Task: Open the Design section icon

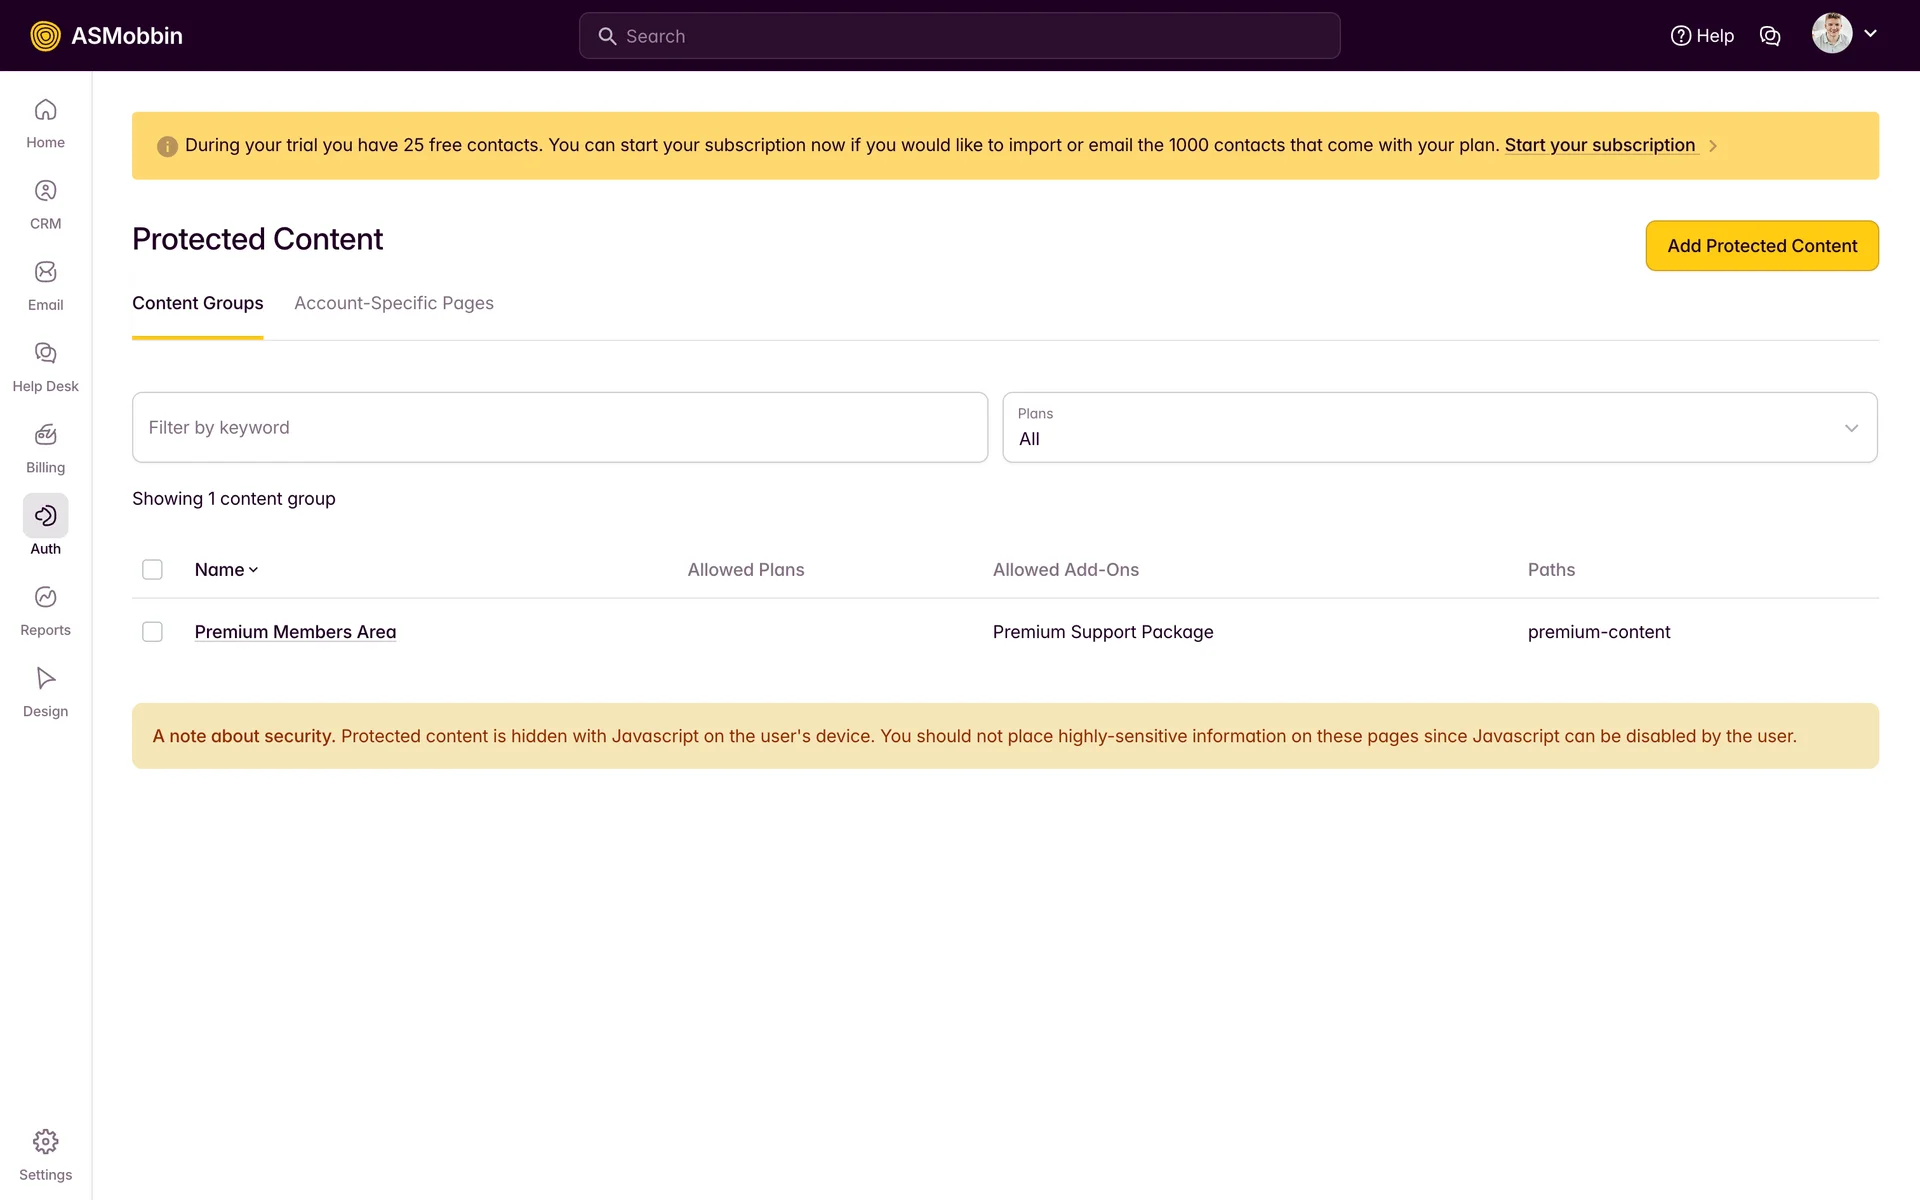Action: point(45,678)
